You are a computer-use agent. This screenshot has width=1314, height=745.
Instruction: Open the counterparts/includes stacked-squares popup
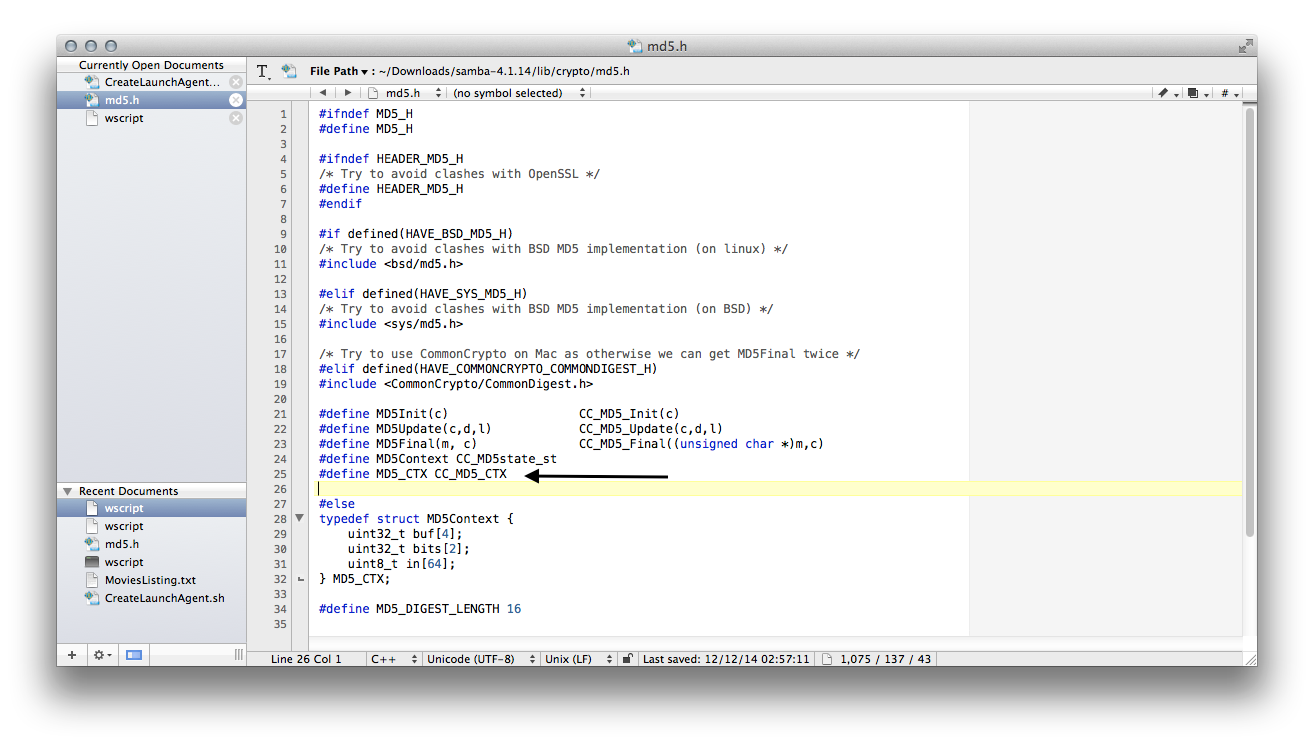(x=1197, y=93)
